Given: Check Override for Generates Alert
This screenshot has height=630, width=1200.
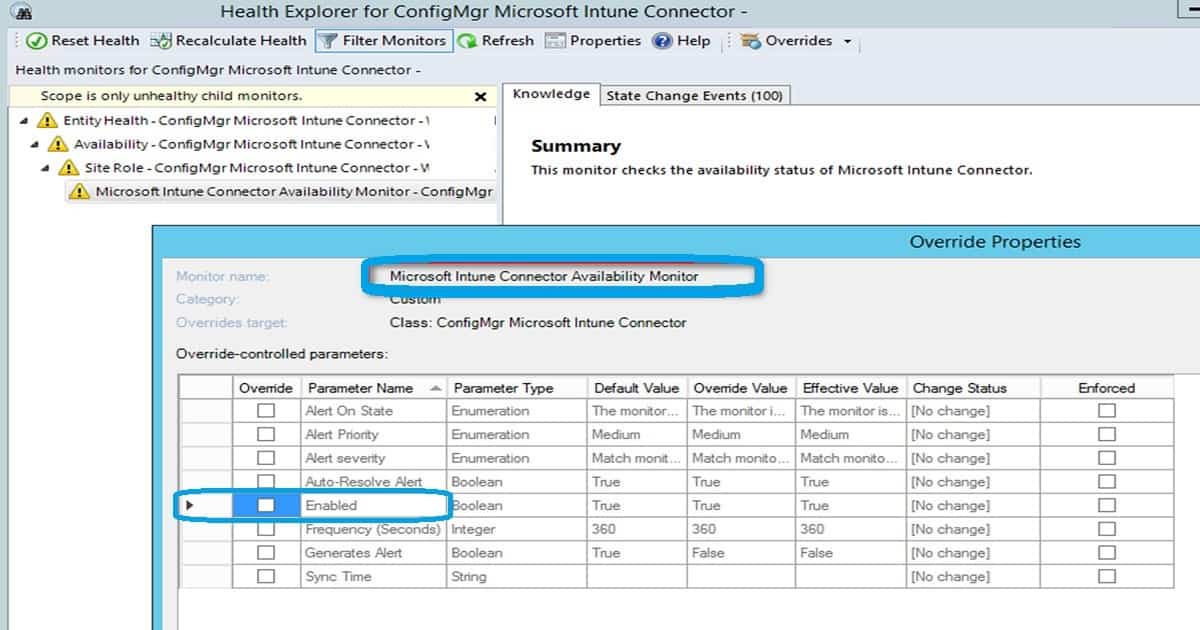Looking at the screenshot, I should click(x=266, y=553).
